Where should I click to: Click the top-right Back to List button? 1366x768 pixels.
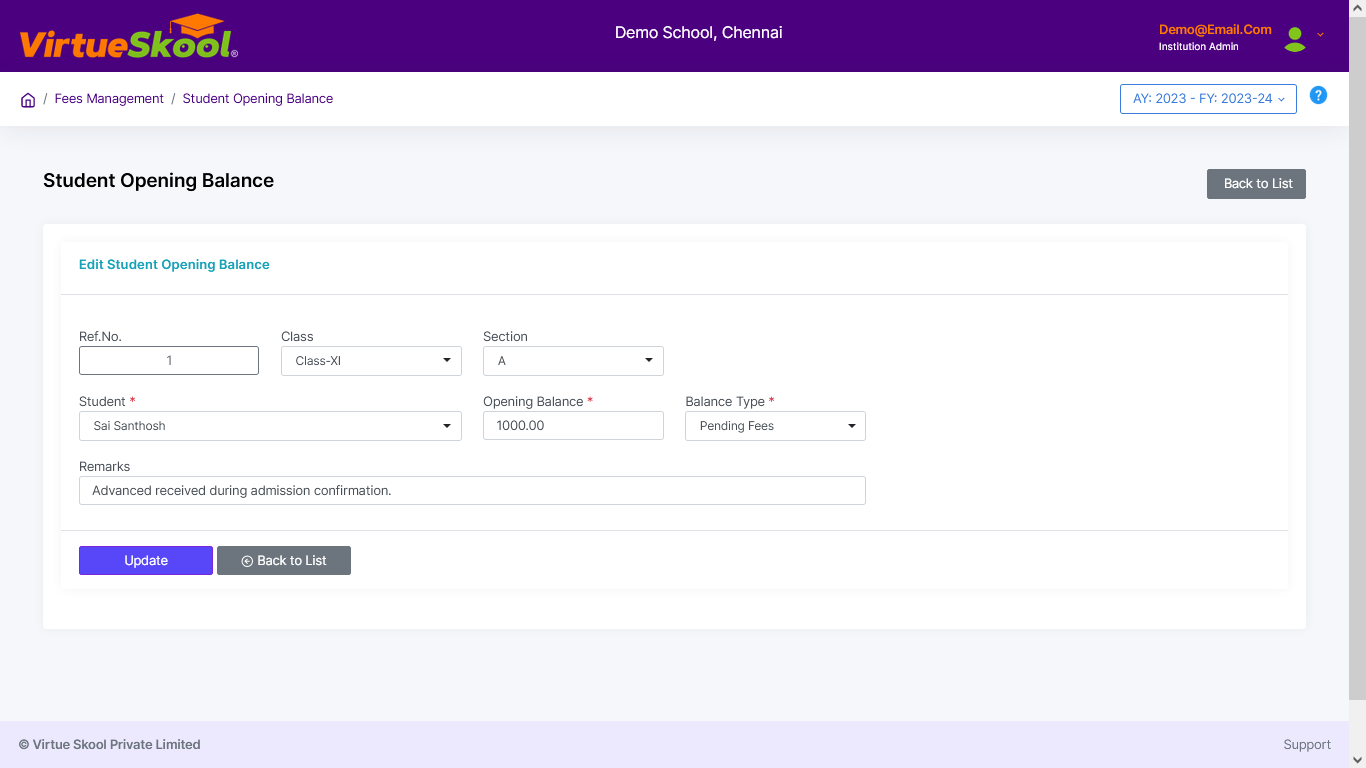1256,184
